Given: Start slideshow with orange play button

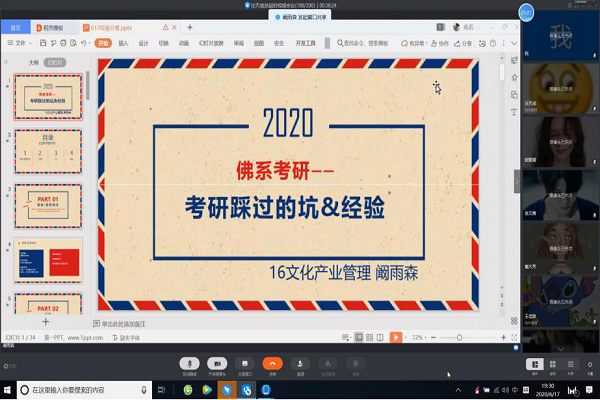Looking at the screenshot, I should tap(396, 337).
